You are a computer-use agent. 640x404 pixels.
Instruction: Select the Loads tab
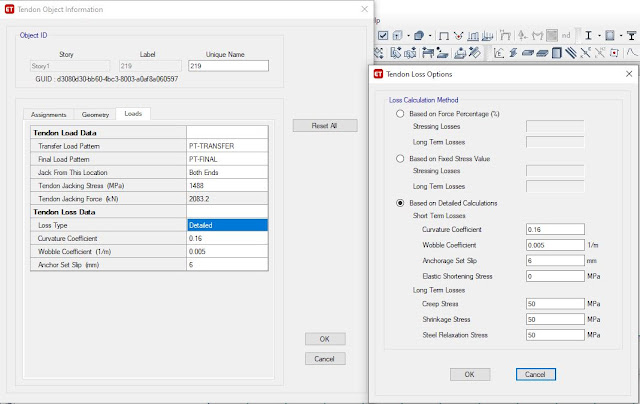[133, 113]
